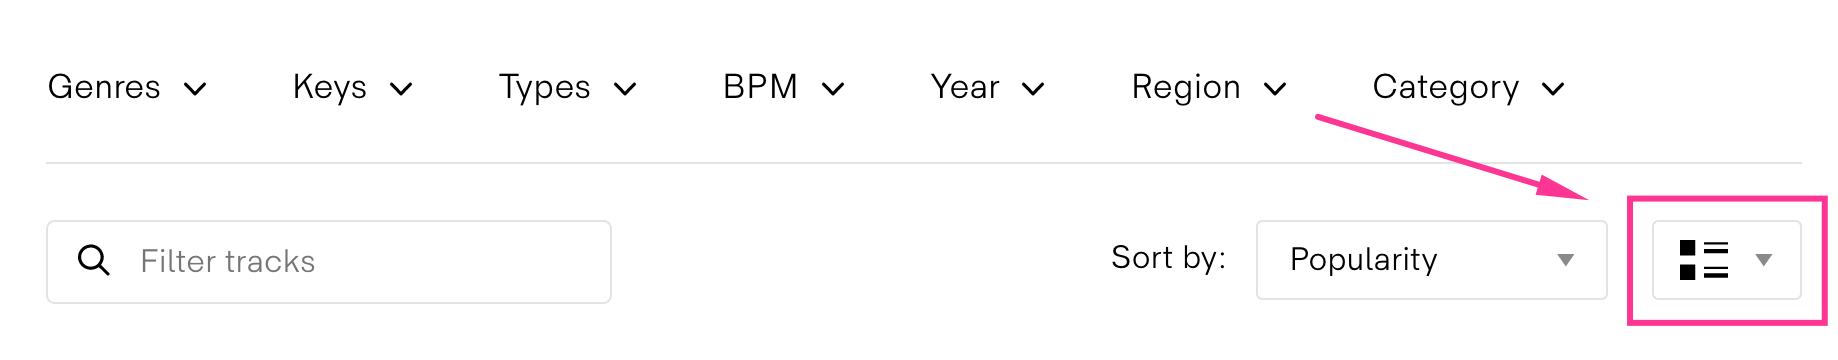Open the Keys filter menu
1838x360 pixels.
(330, 87)
